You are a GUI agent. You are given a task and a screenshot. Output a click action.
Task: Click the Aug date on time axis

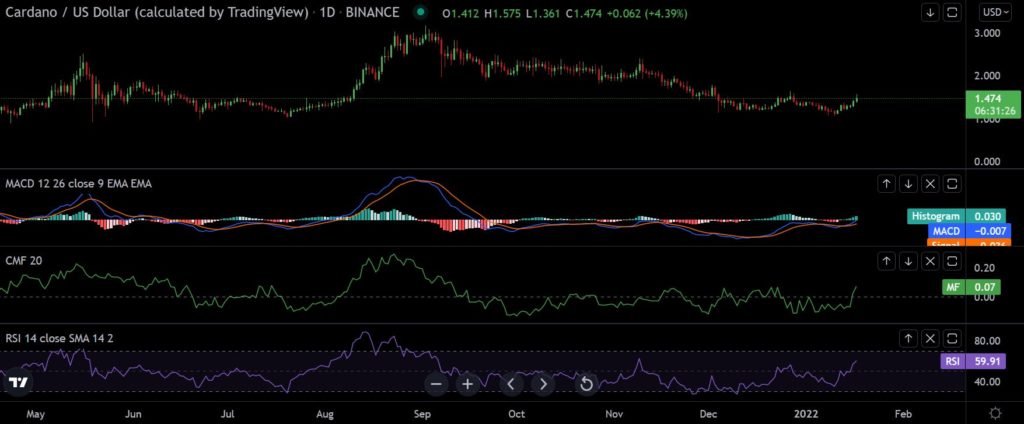(x=325, y=414)
